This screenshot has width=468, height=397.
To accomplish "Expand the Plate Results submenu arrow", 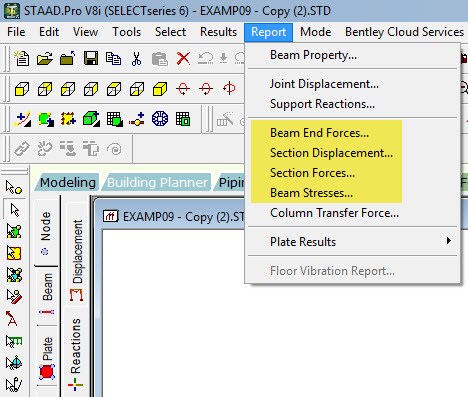I will coord(449,240).
